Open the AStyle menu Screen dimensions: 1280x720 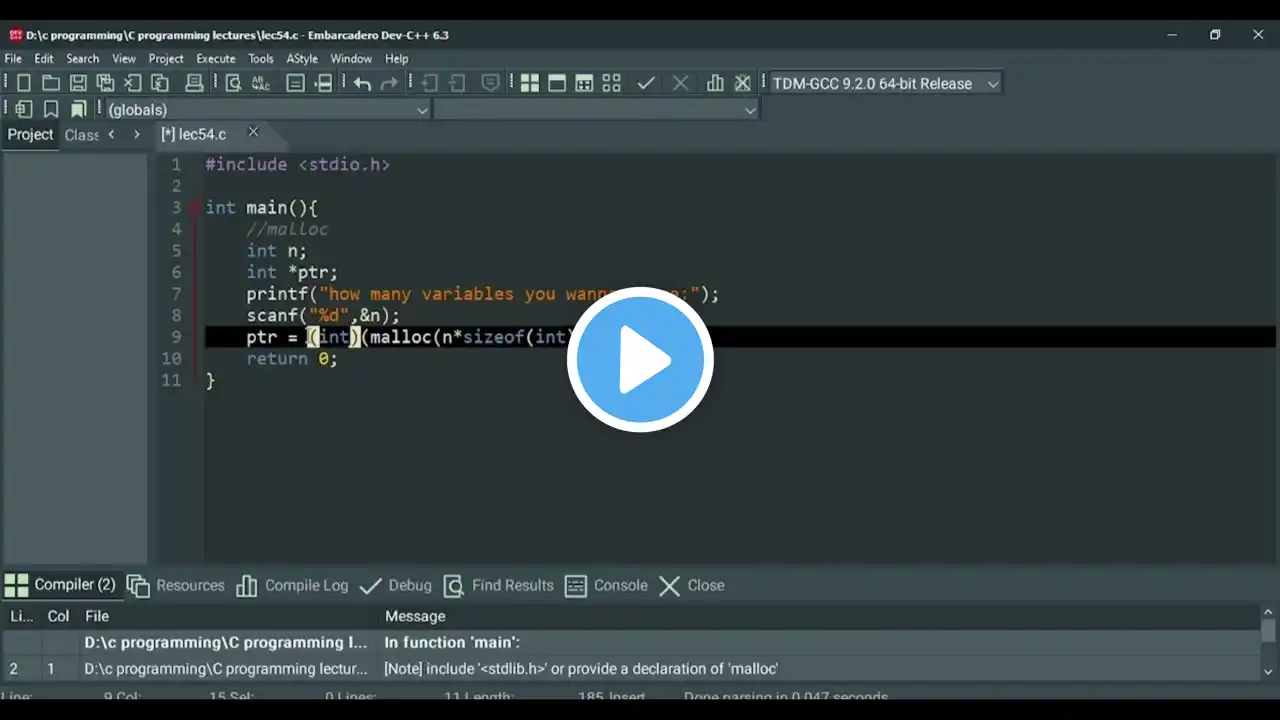pyautogui.click(x=303, y=59)
